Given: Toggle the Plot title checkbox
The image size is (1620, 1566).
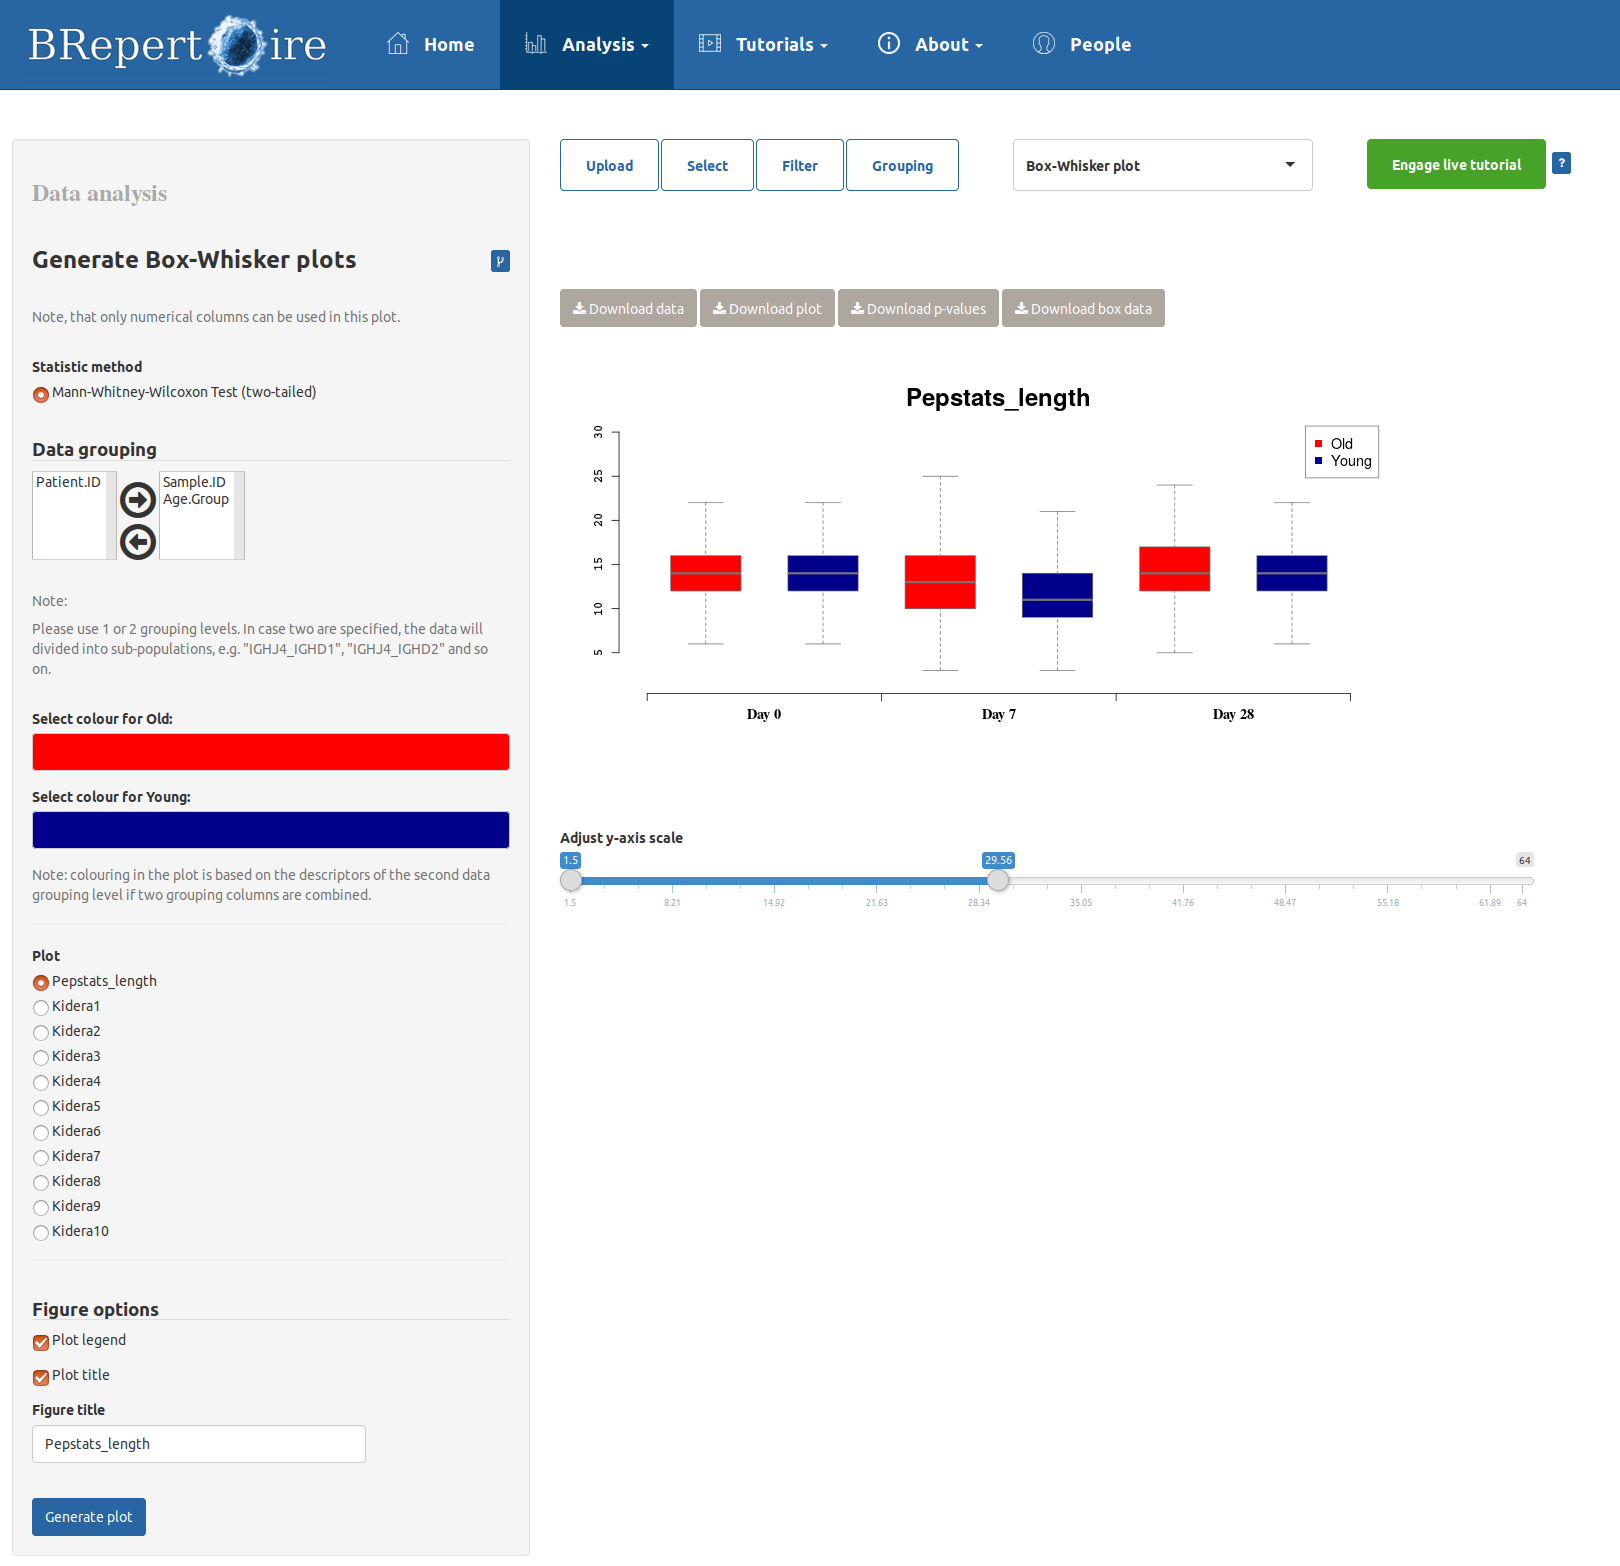Looking at the screenshot, I should 41,1377.
